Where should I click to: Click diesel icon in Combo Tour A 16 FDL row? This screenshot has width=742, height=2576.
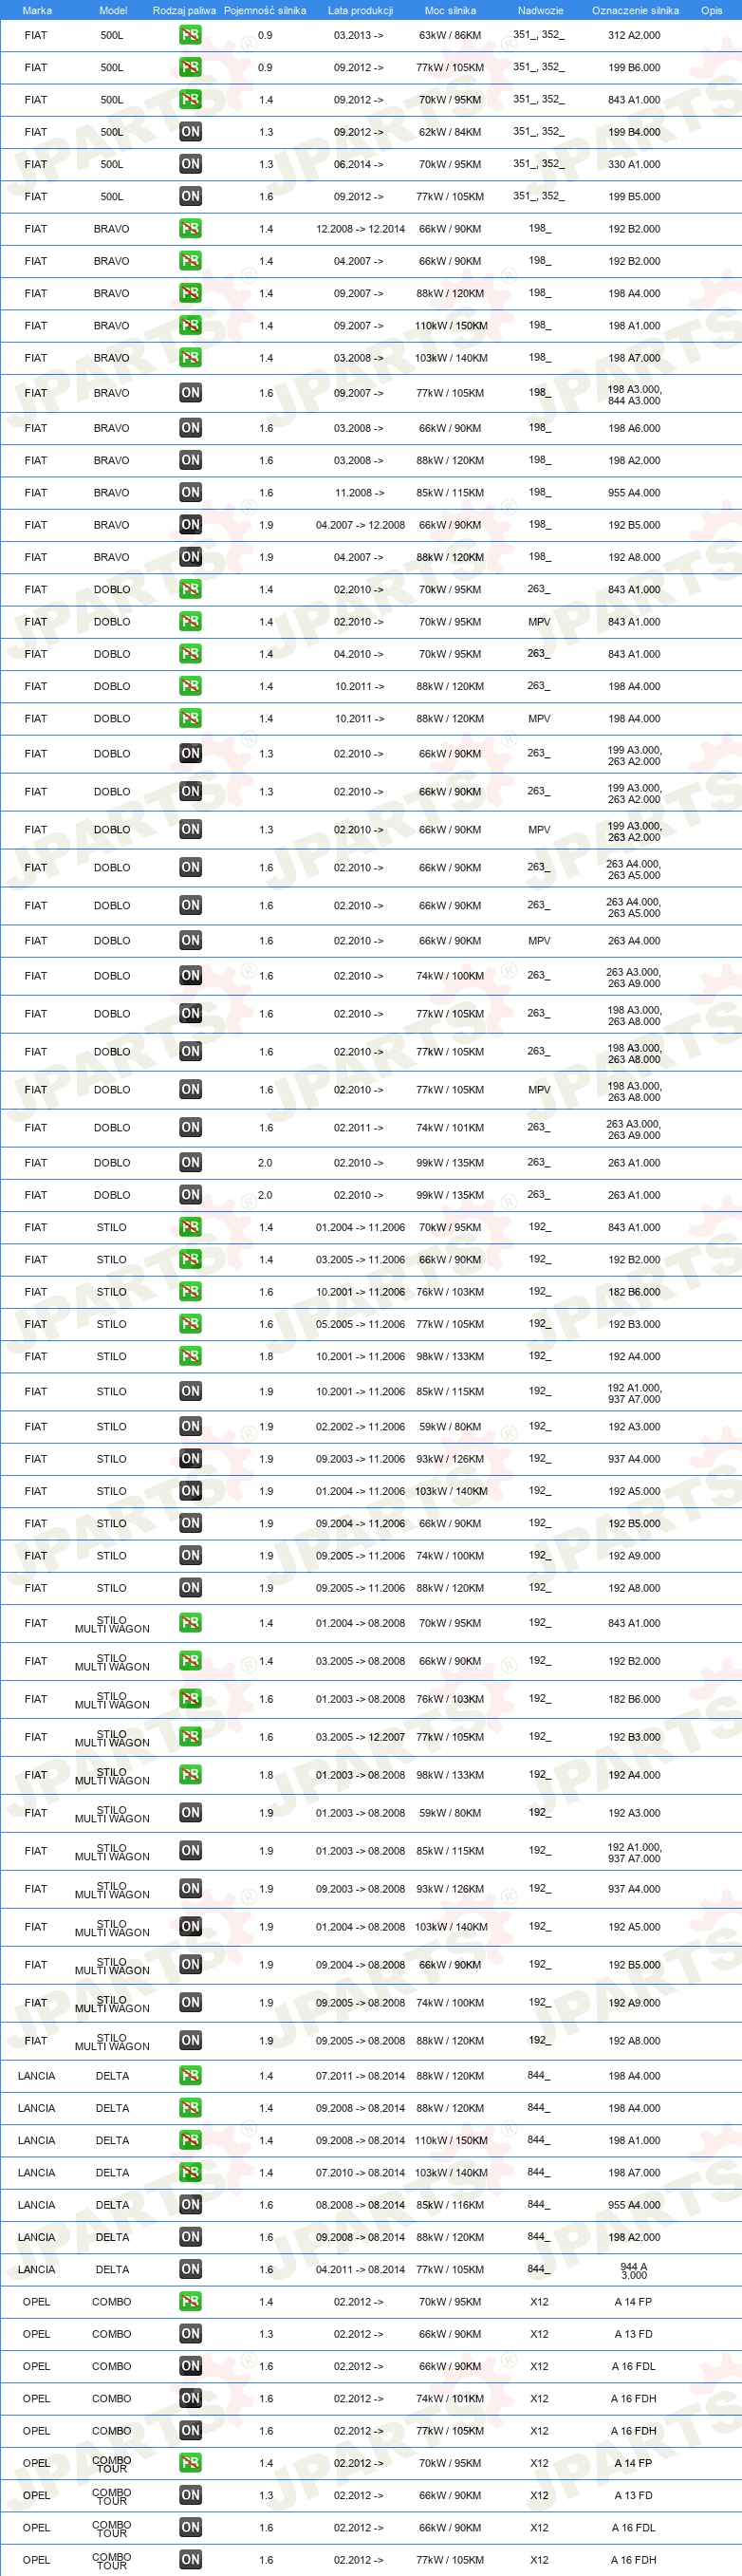[190, 2527]
